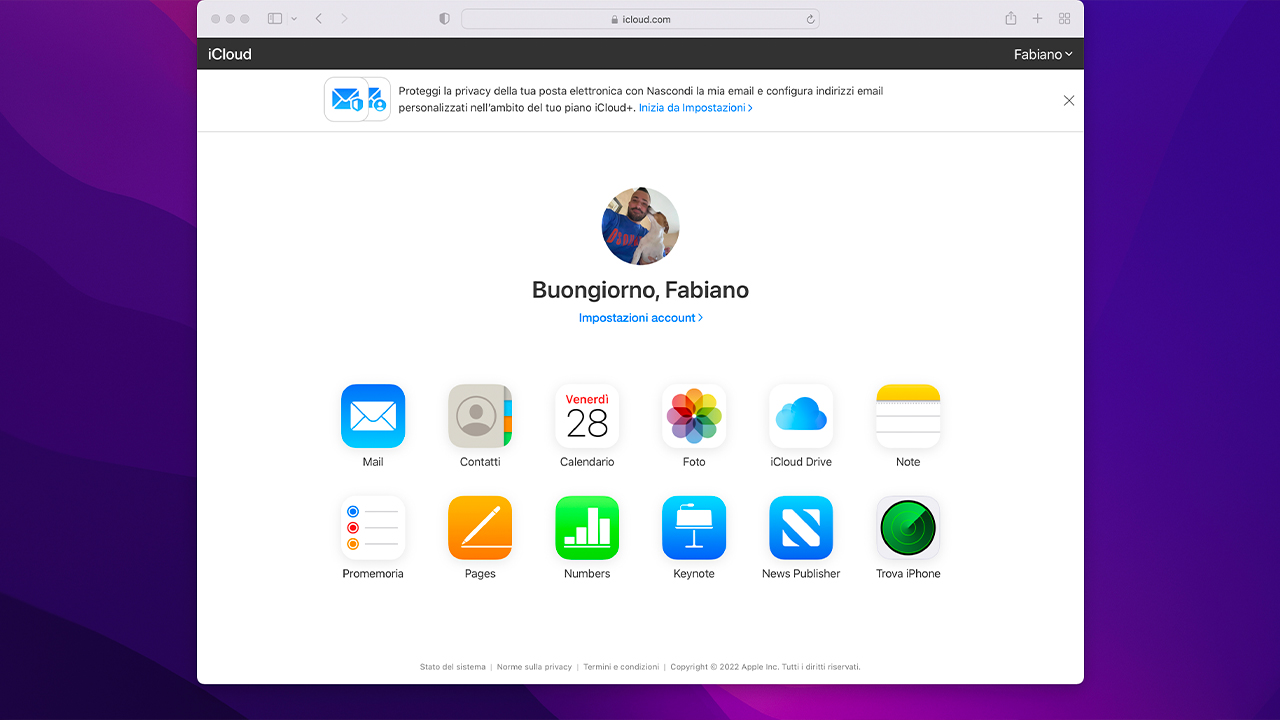The image size is (1280, 720).
Task: Open Promemoria reminders
Action: tap(373, 527)
